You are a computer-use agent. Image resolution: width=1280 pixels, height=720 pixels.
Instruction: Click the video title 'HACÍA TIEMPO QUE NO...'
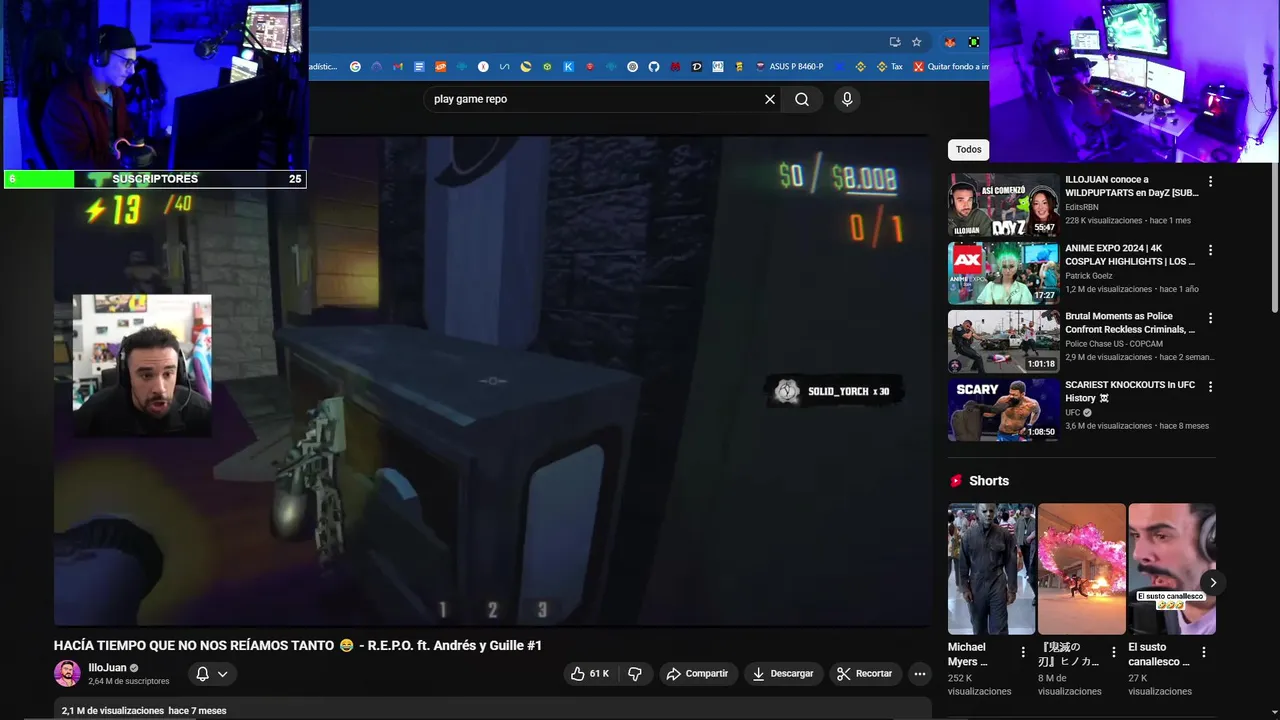pyautogui.click(x=298, y=646)
